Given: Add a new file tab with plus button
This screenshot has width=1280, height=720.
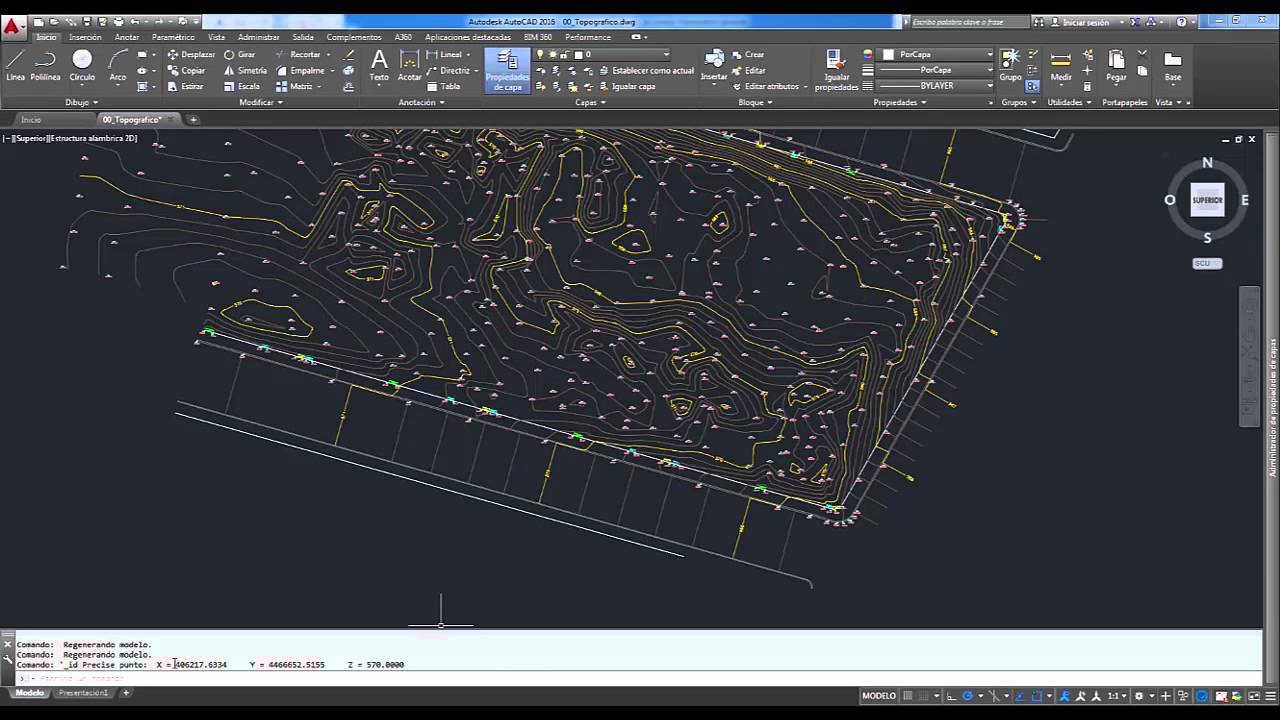Looking at the screenshot, I should 193,120.
